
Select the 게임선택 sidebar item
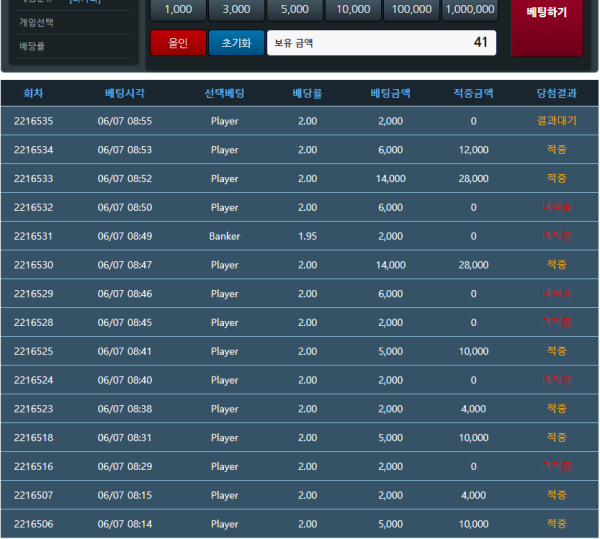point(38,22)
